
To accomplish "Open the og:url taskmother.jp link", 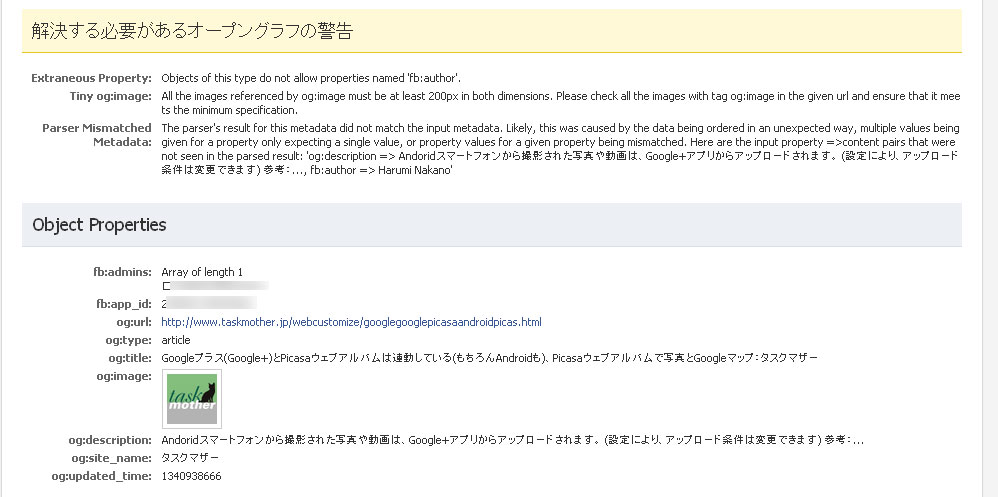I will coord(351,322).
